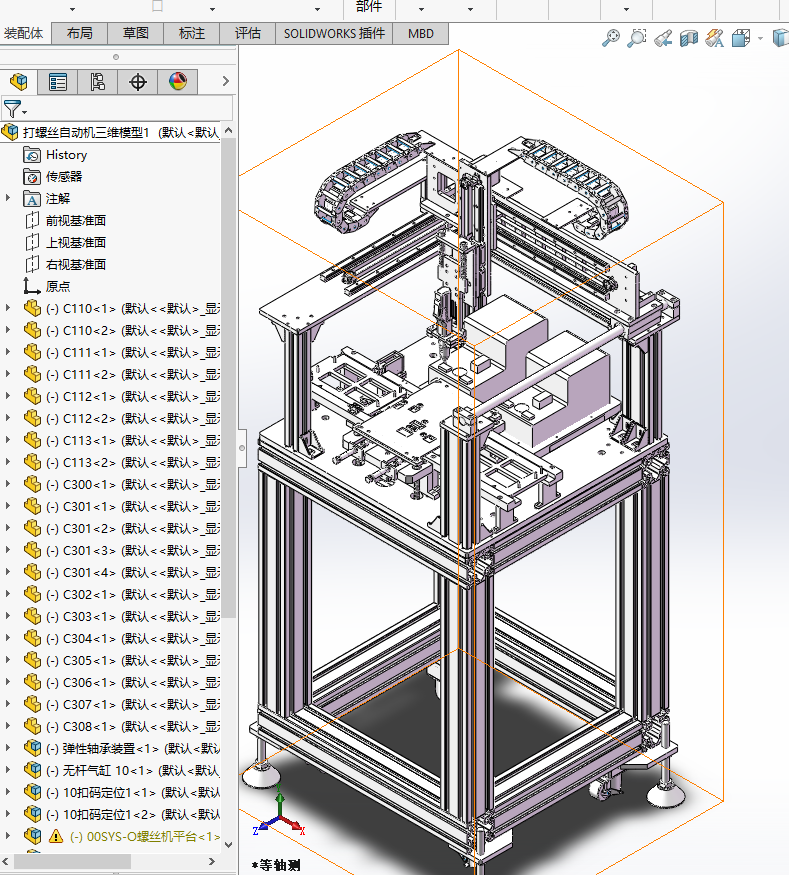Expand the 注解 annotations folder
The width and height of the screenshot is (789, 875).
[x=8, y=198]
